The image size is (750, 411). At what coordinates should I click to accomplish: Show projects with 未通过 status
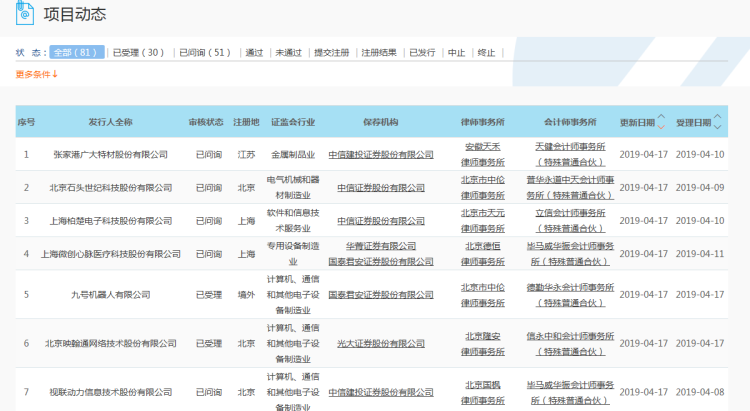(x=288, y=52)
